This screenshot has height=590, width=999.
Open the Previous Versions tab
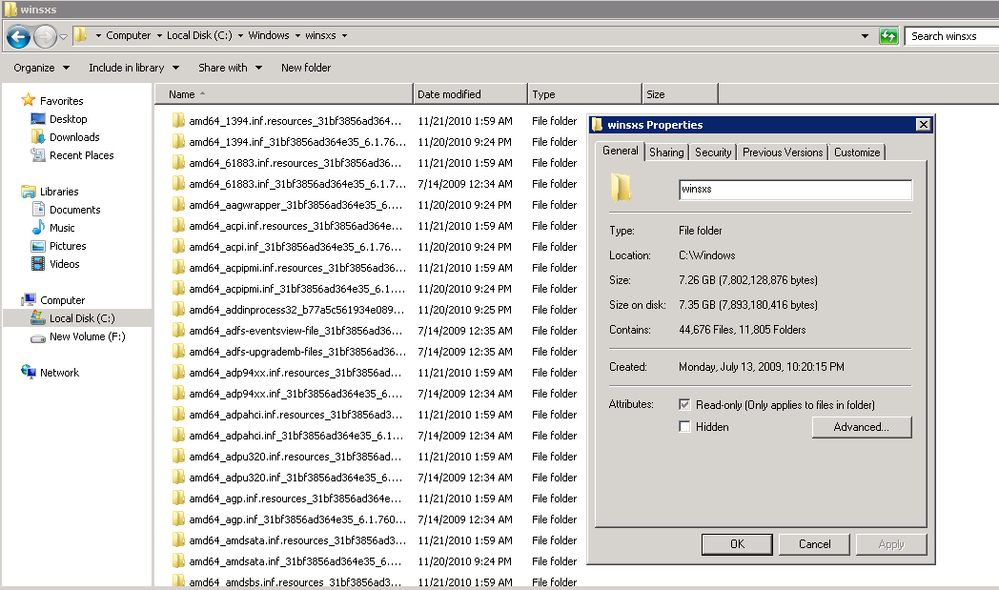[x=782, y=152]
